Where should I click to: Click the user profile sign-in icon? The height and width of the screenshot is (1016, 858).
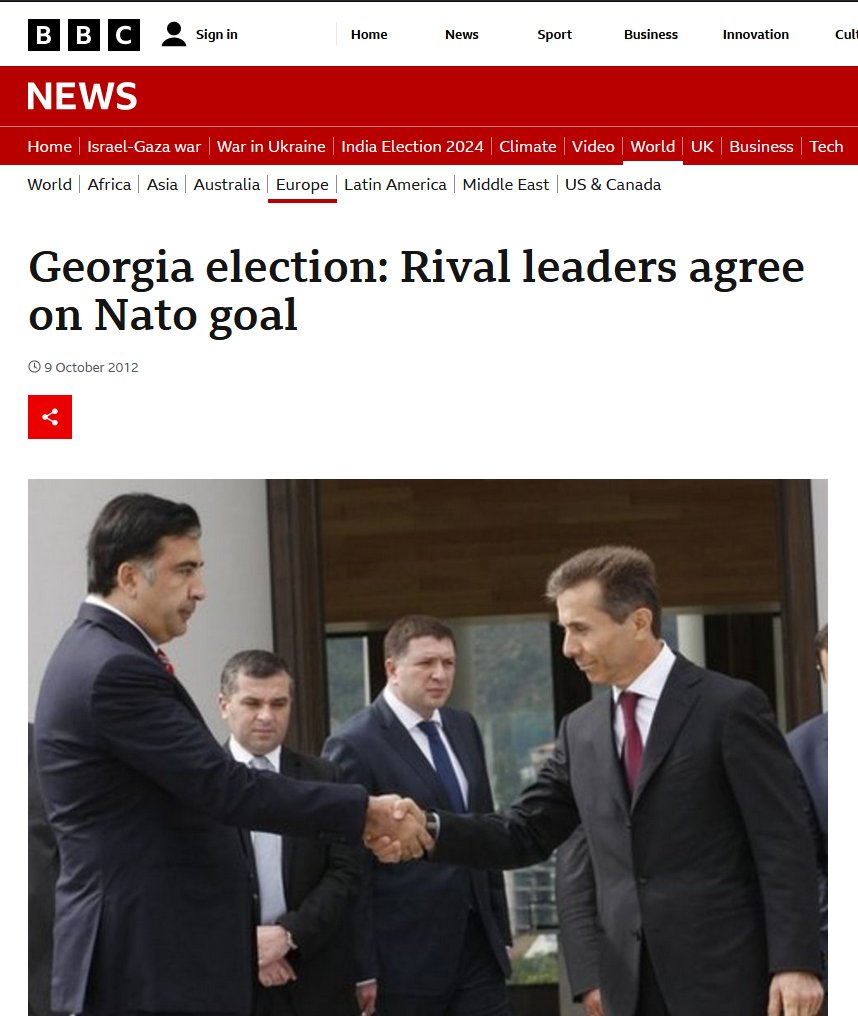[x=174, y=34]
